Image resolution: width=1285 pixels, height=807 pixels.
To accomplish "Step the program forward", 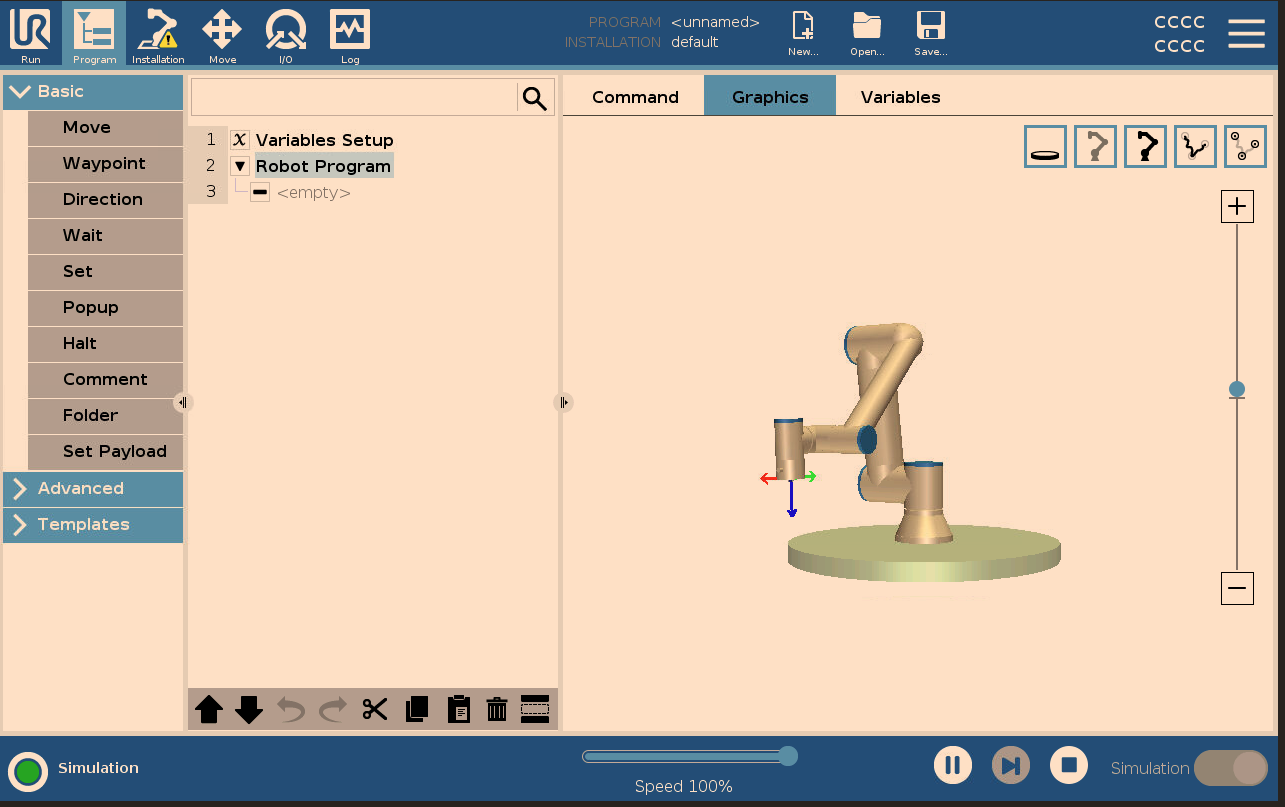I will tap(1011, 765).
